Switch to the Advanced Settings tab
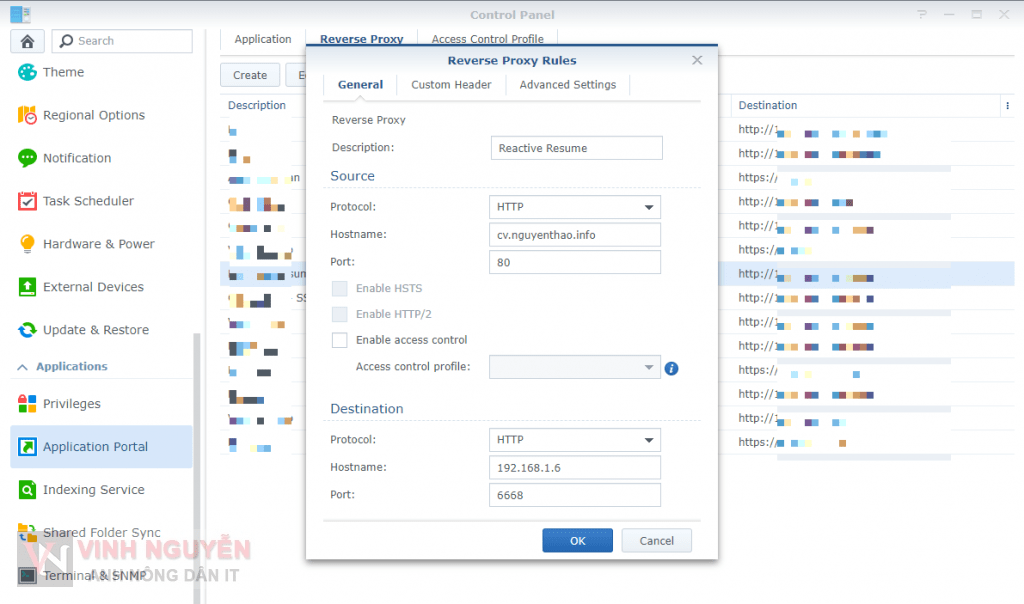This screenshot has height=604, width=1024. [567, 85]
